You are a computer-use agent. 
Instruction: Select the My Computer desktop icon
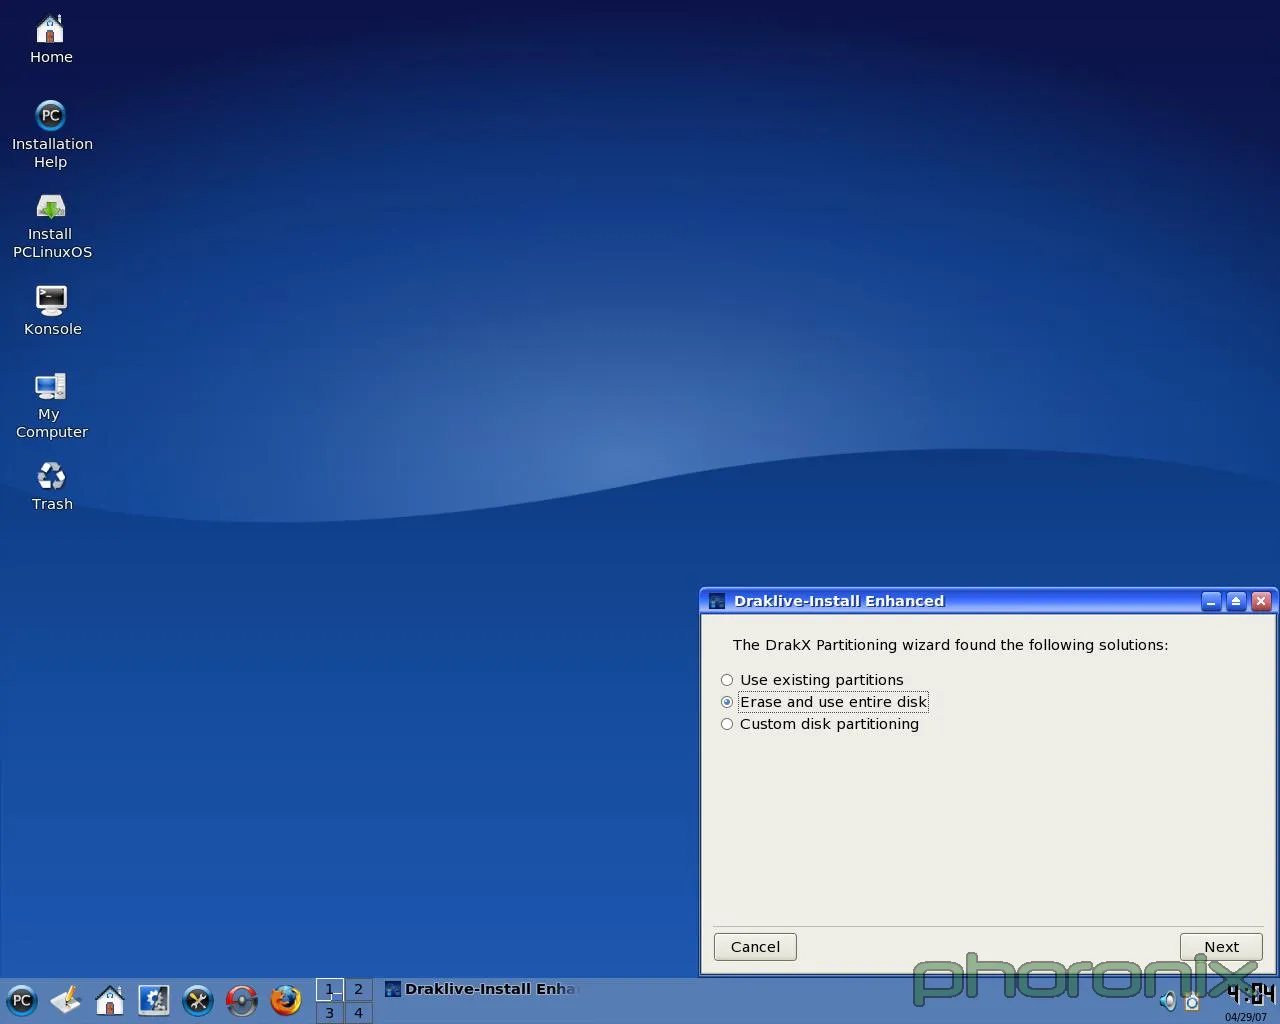[x=51, y=405]
